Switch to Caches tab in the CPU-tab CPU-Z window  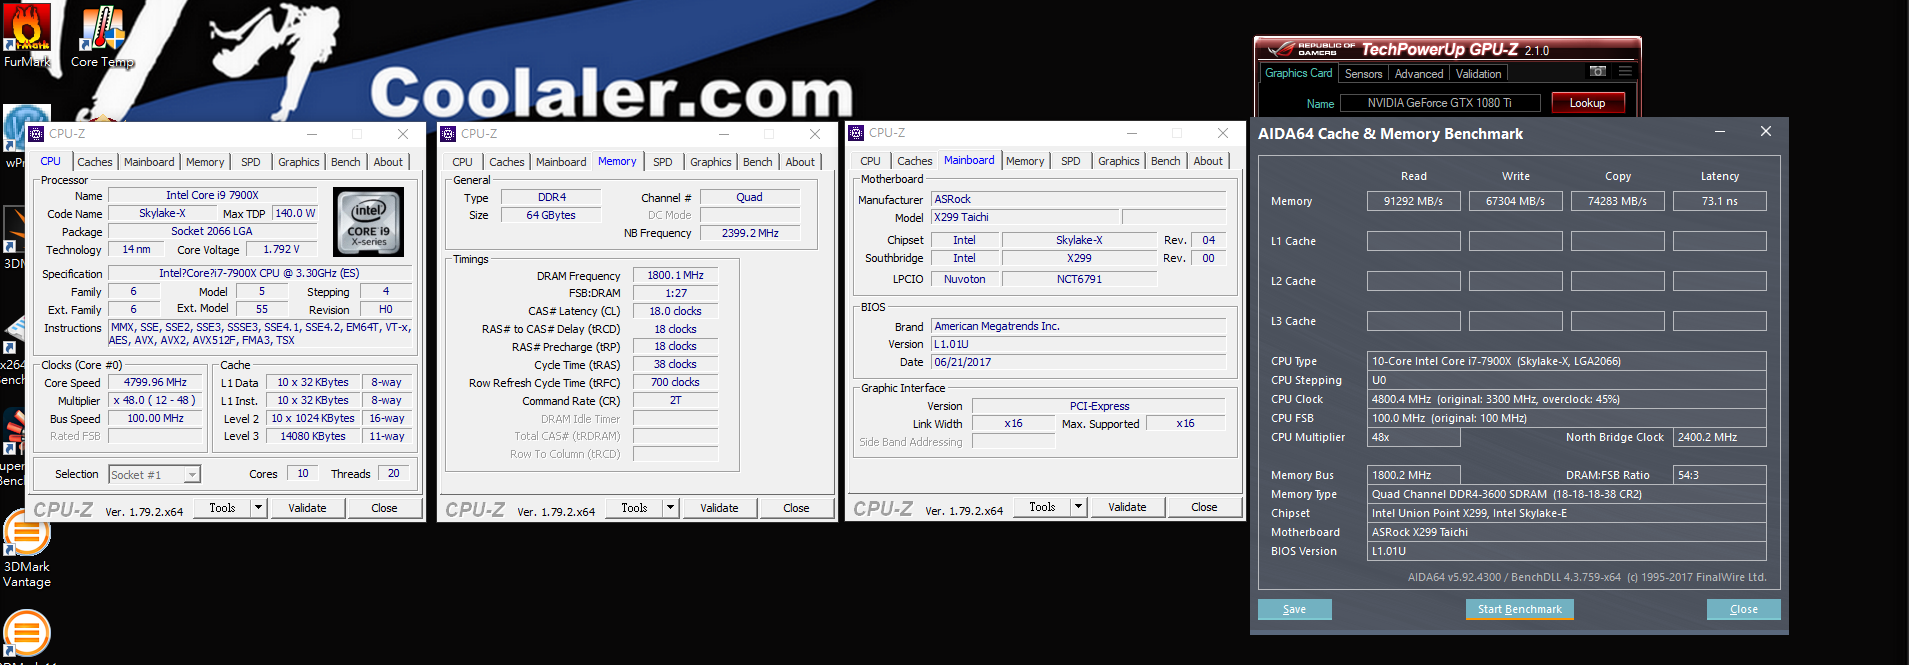pyautogui.click(x=95, y=162)
